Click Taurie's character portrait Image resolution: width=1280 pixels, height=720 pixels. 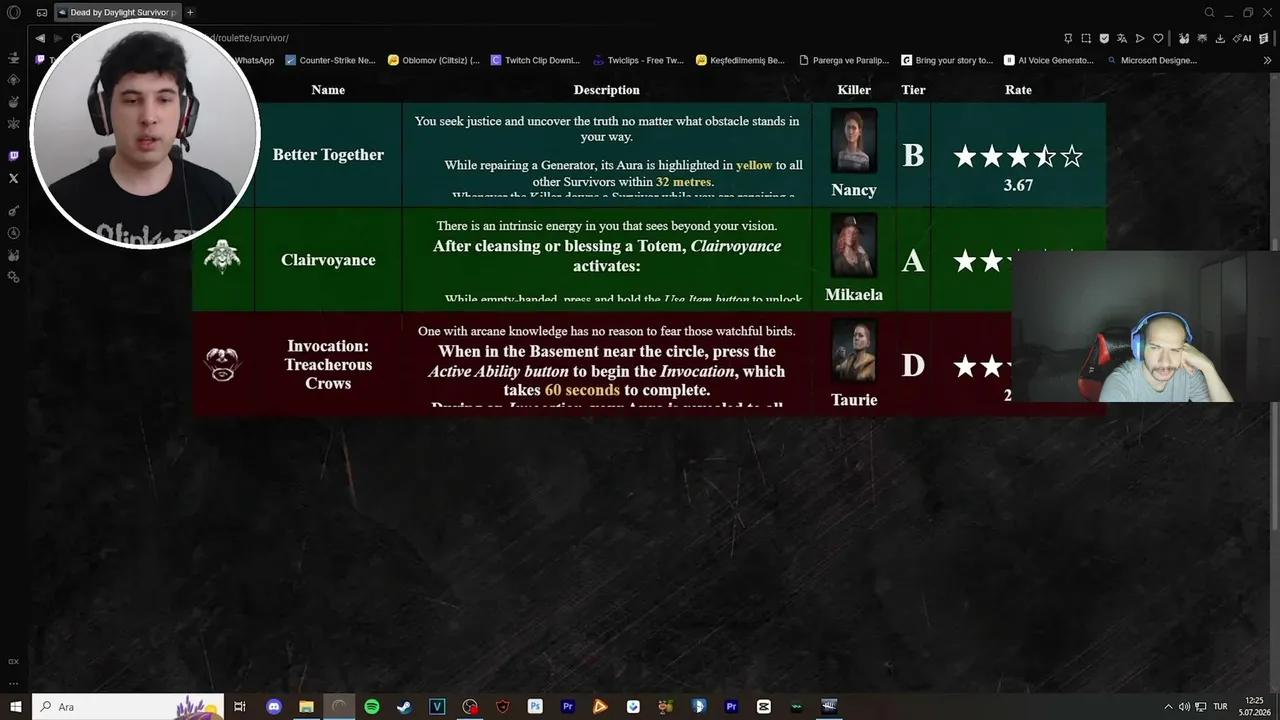coord(854,352)
